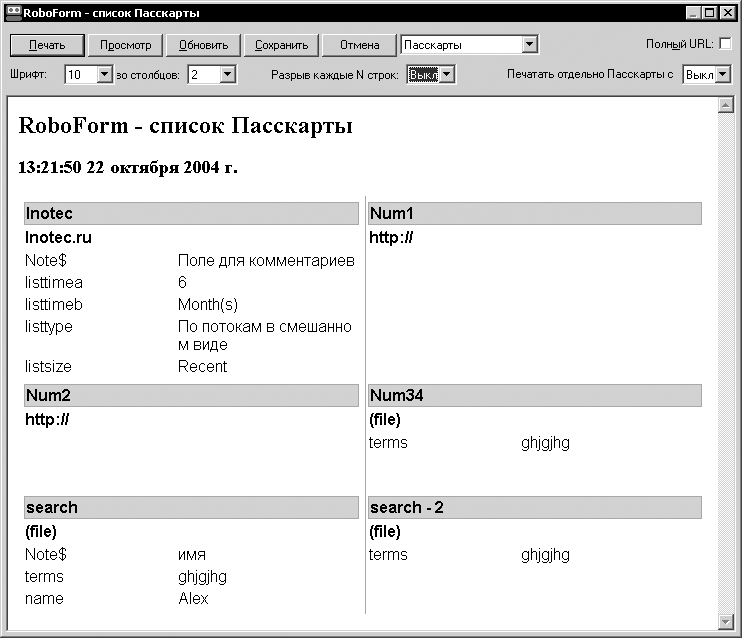Click the (file) text under Num34
Image resolution: width=742 pixels, height=638 pixels.
pyautogui.click(x=385, y=419)
